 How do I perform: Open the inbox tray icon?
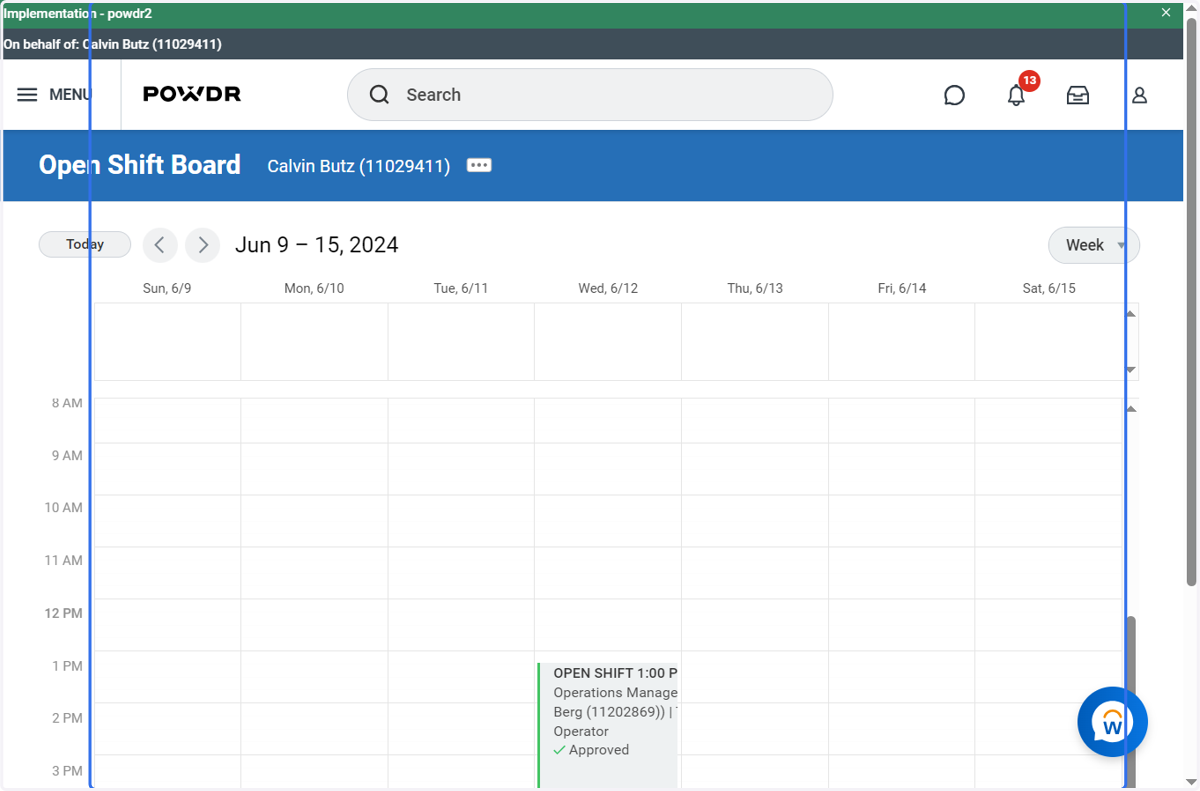(1078, 95)
